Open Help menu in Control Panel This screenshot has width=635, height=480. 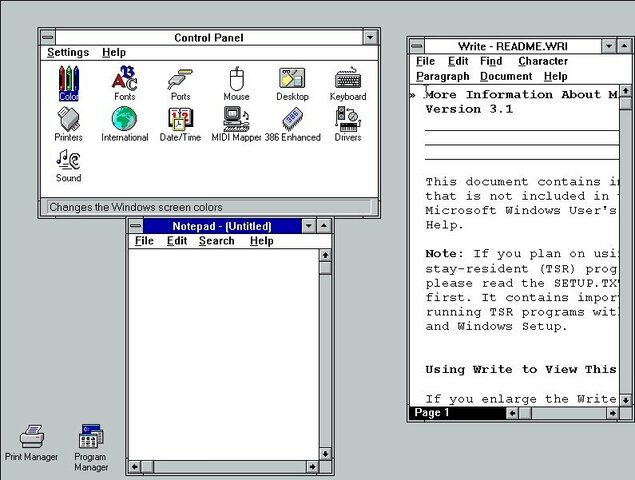pyautogui.click(x=114, y=53)
